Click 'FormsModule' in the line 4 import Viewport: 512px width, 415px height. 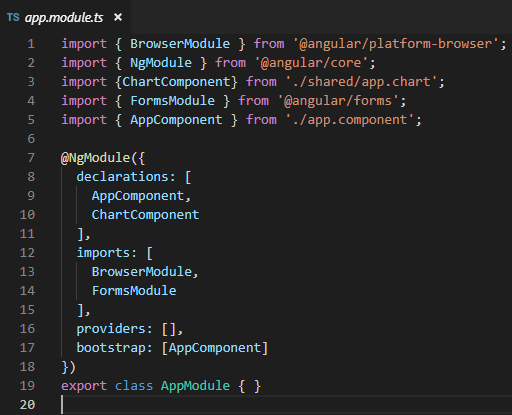[172, 101]
